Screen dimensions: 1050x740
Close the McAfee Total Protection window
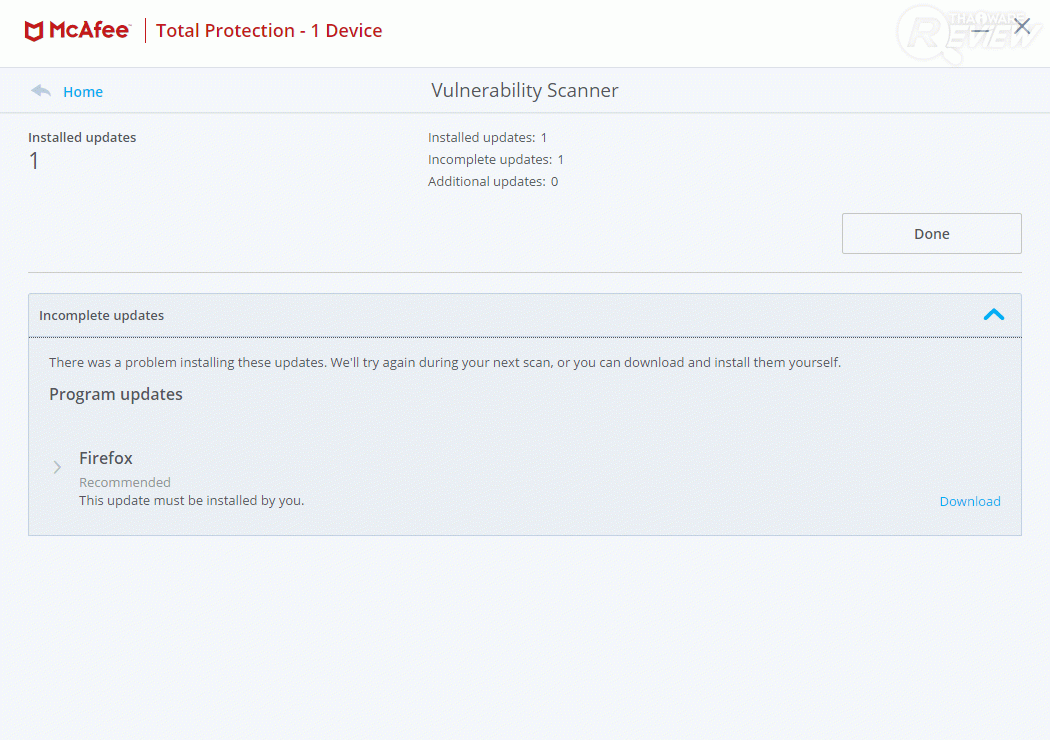point(1022,27)
